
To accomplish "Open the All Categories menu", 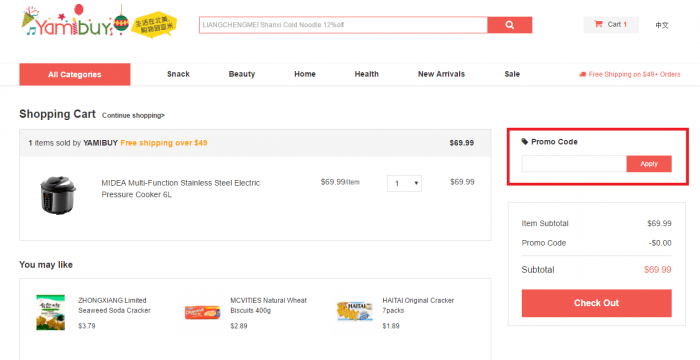I will tap(75, 75).
